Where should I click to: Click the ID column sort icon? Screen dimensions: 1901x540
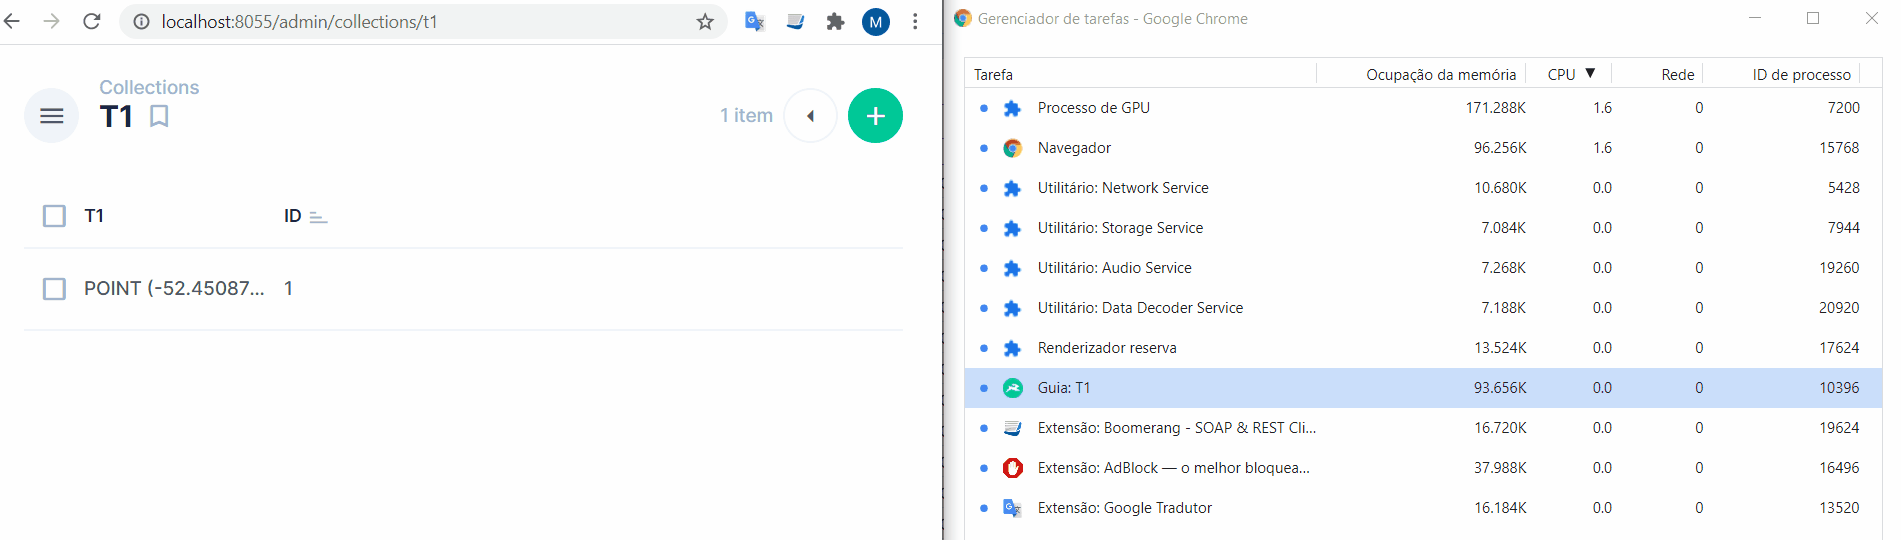click(x=318, y=216)
